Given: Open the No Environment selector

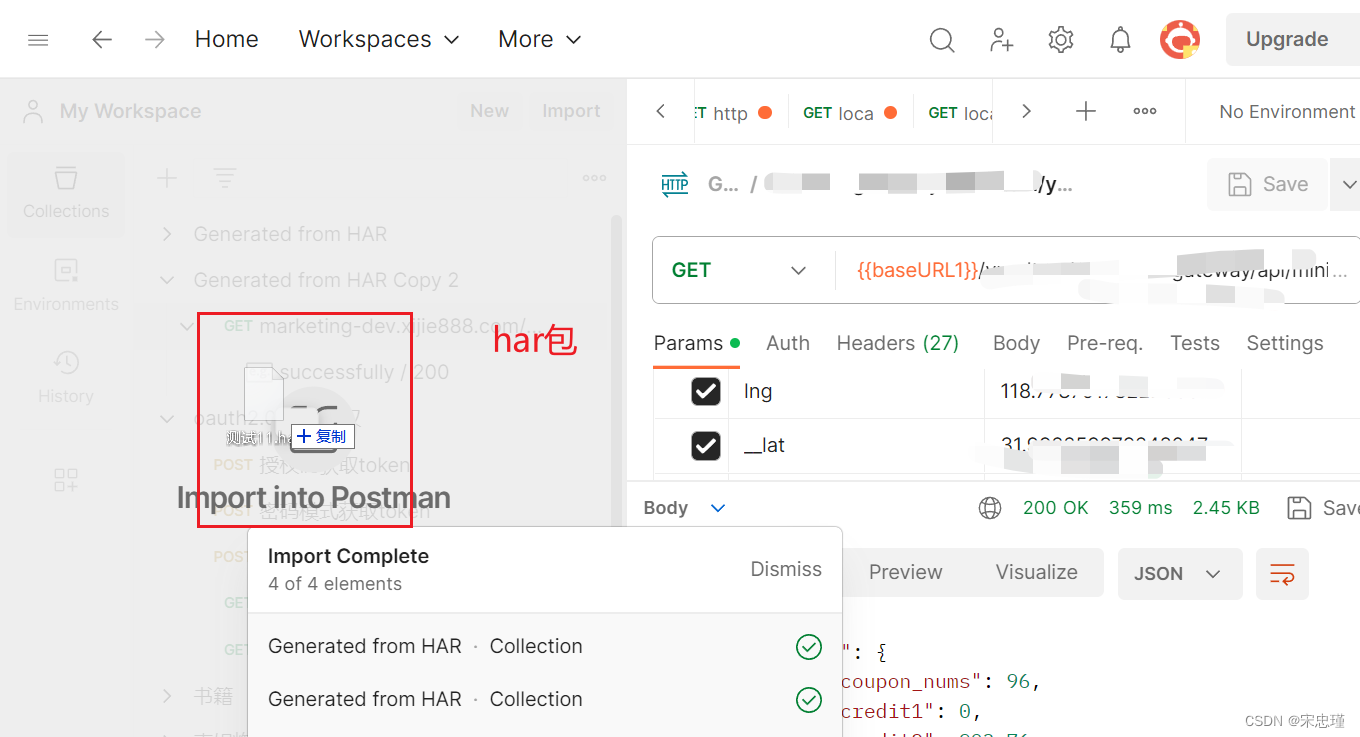Looking at the screenshot, I should (x=1287, y=112).
